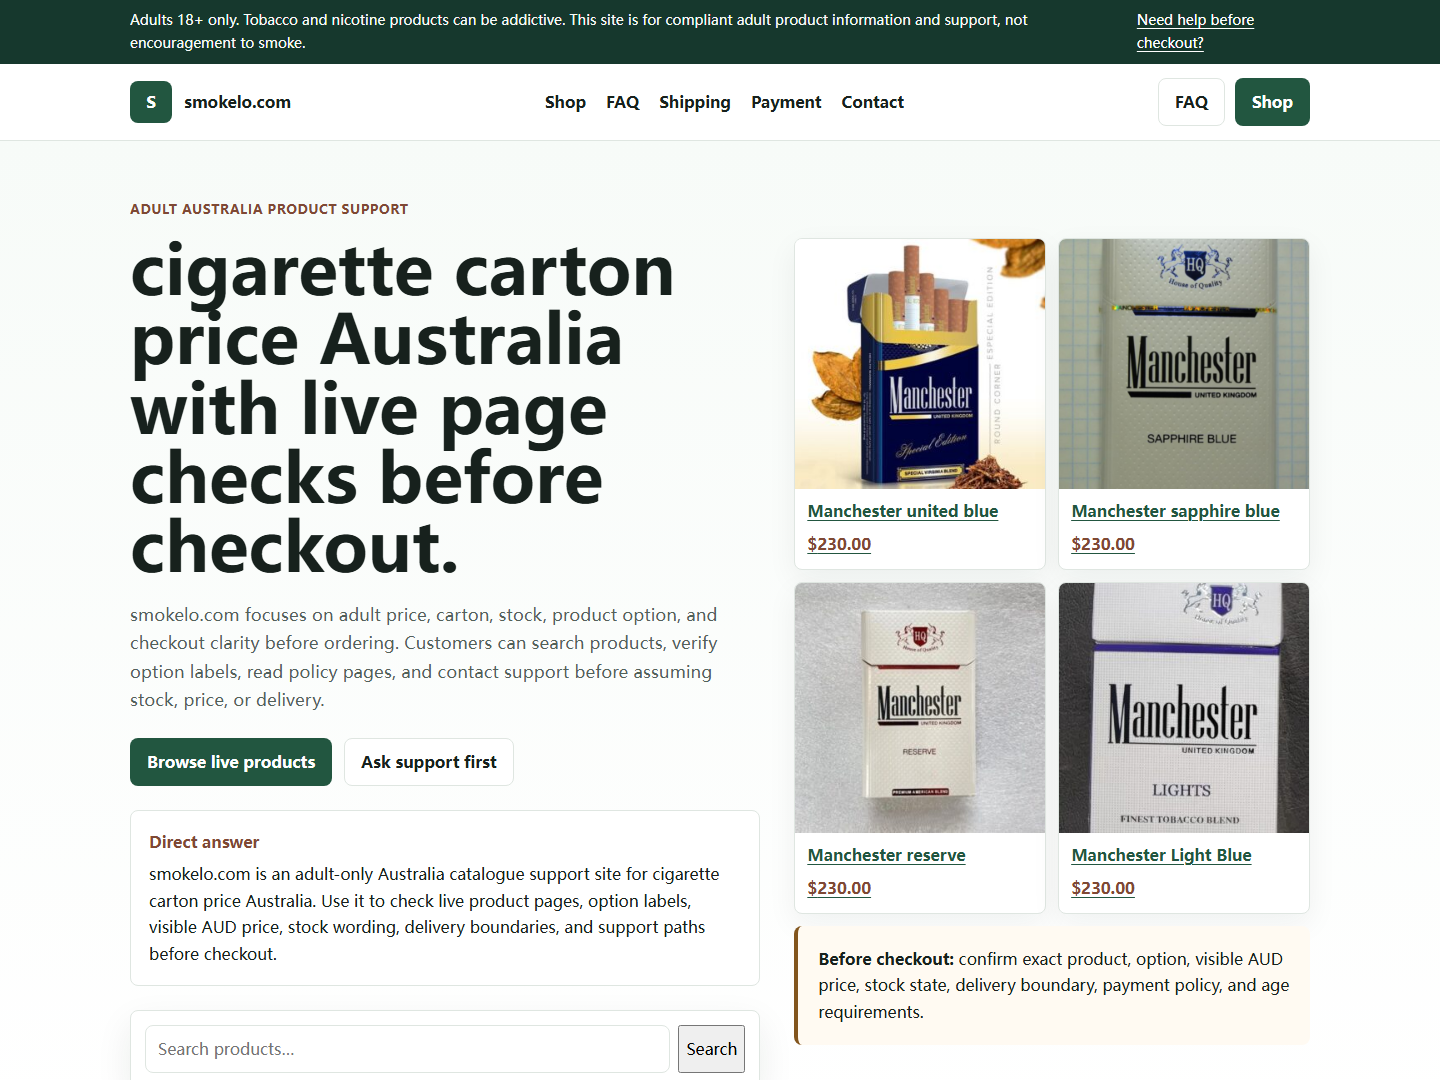
Task: Follow the 'Need help before checkout?' link
Action: pos(1195,31)
